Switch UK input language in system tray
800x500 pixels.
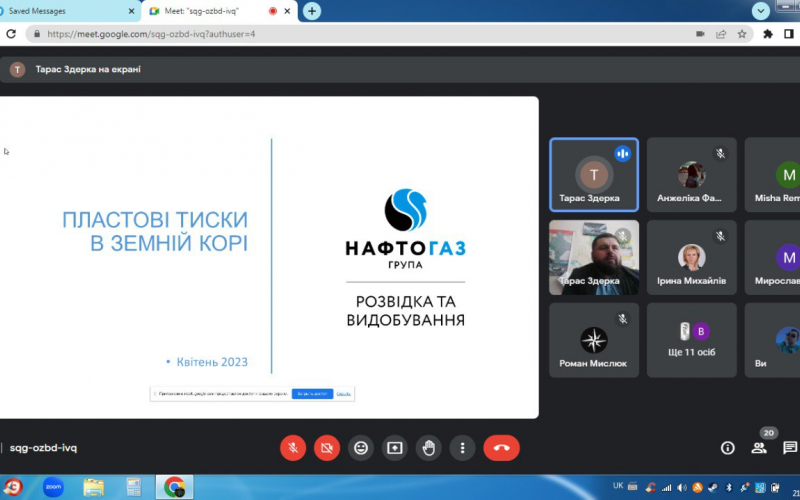click(x=618, y=486)
